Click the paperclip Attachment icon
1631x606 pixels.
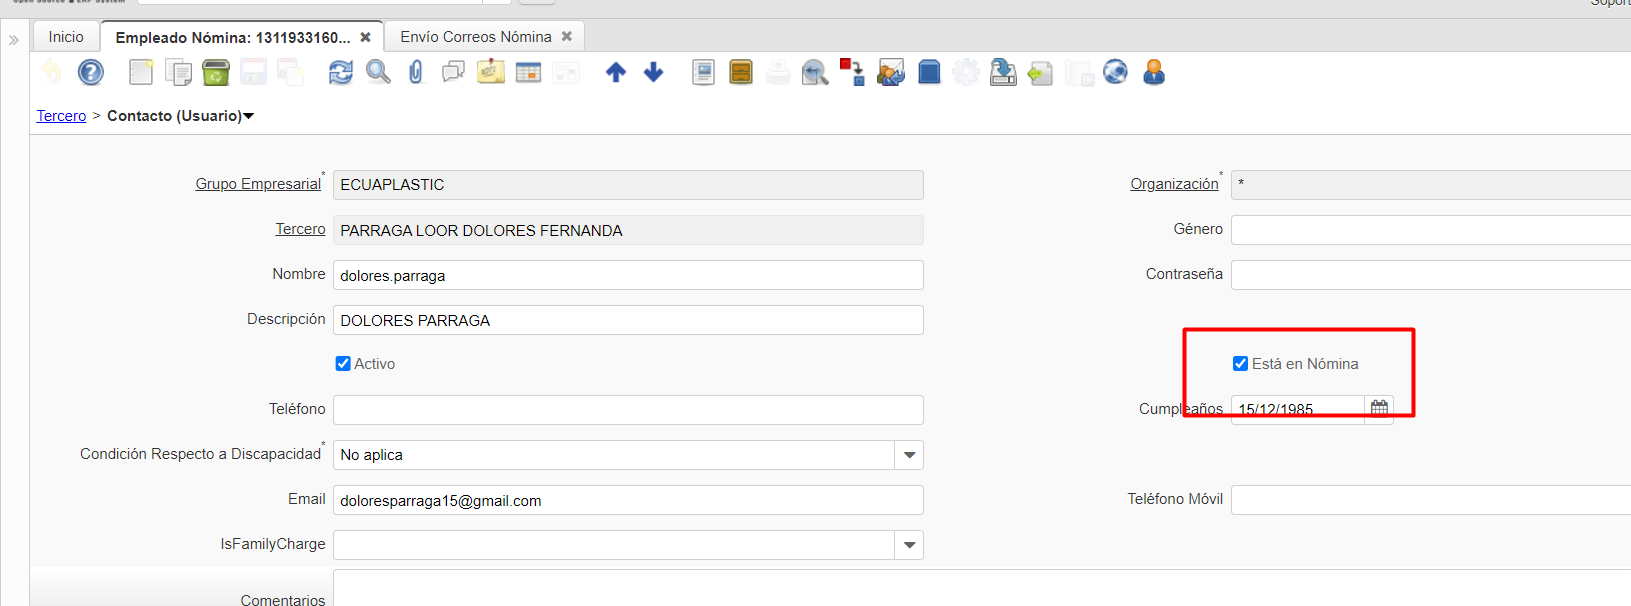pos(416,72)
